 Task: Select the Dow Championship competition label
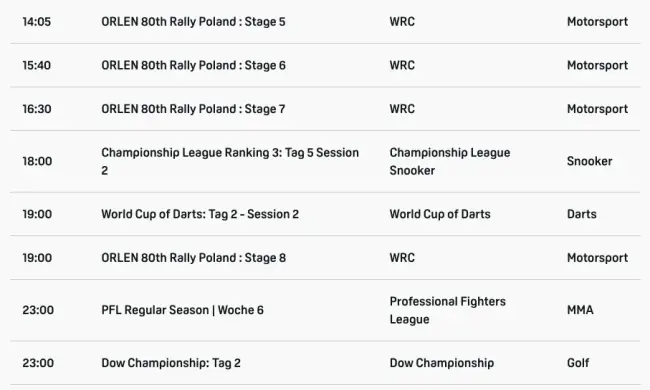click(x=441, y=363)
